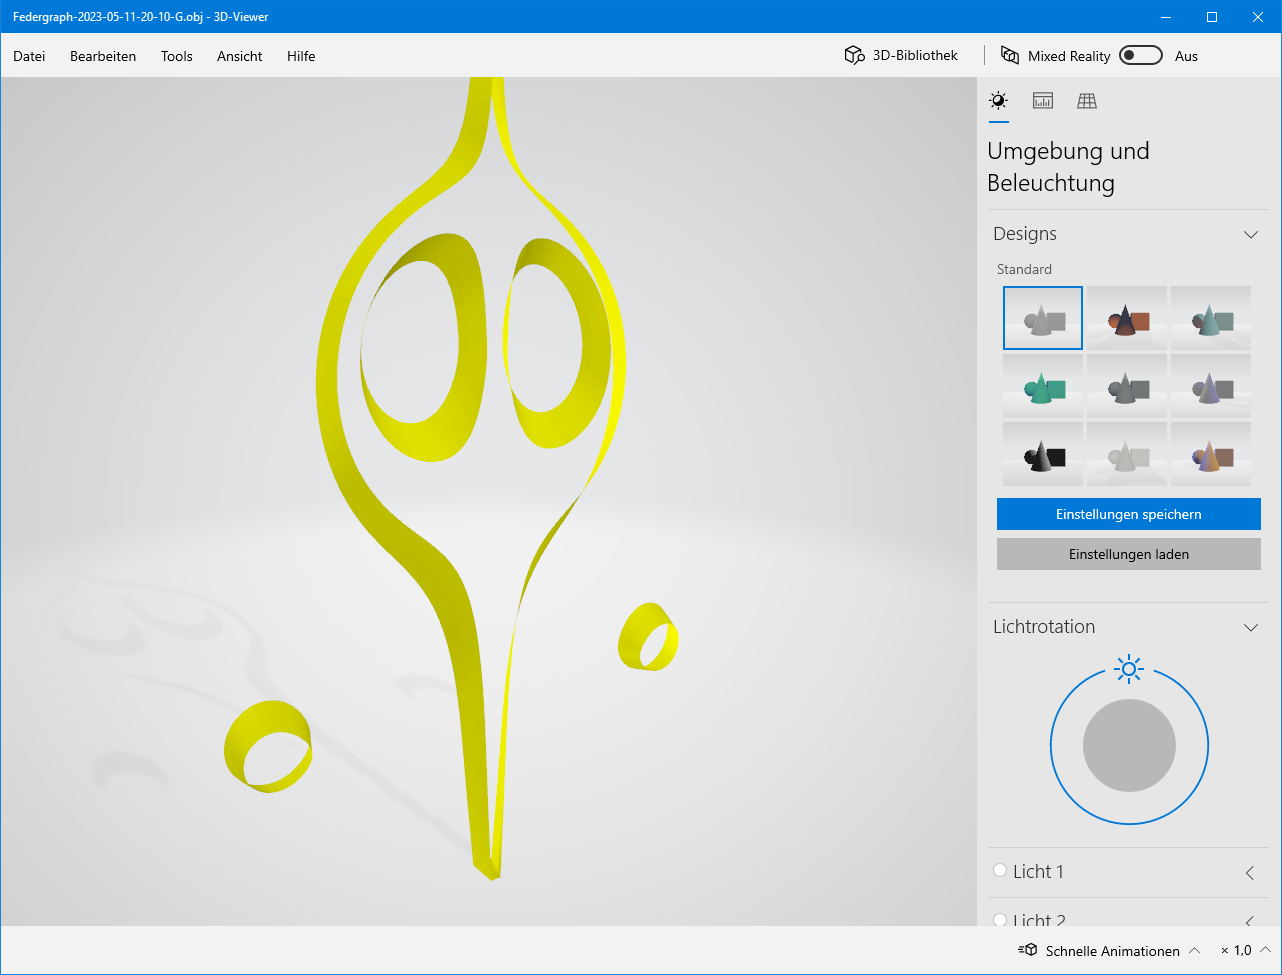Collapse the Lichtrotation section
1282x975 pixels.
pyautogui.click(x=1250, y=627)
